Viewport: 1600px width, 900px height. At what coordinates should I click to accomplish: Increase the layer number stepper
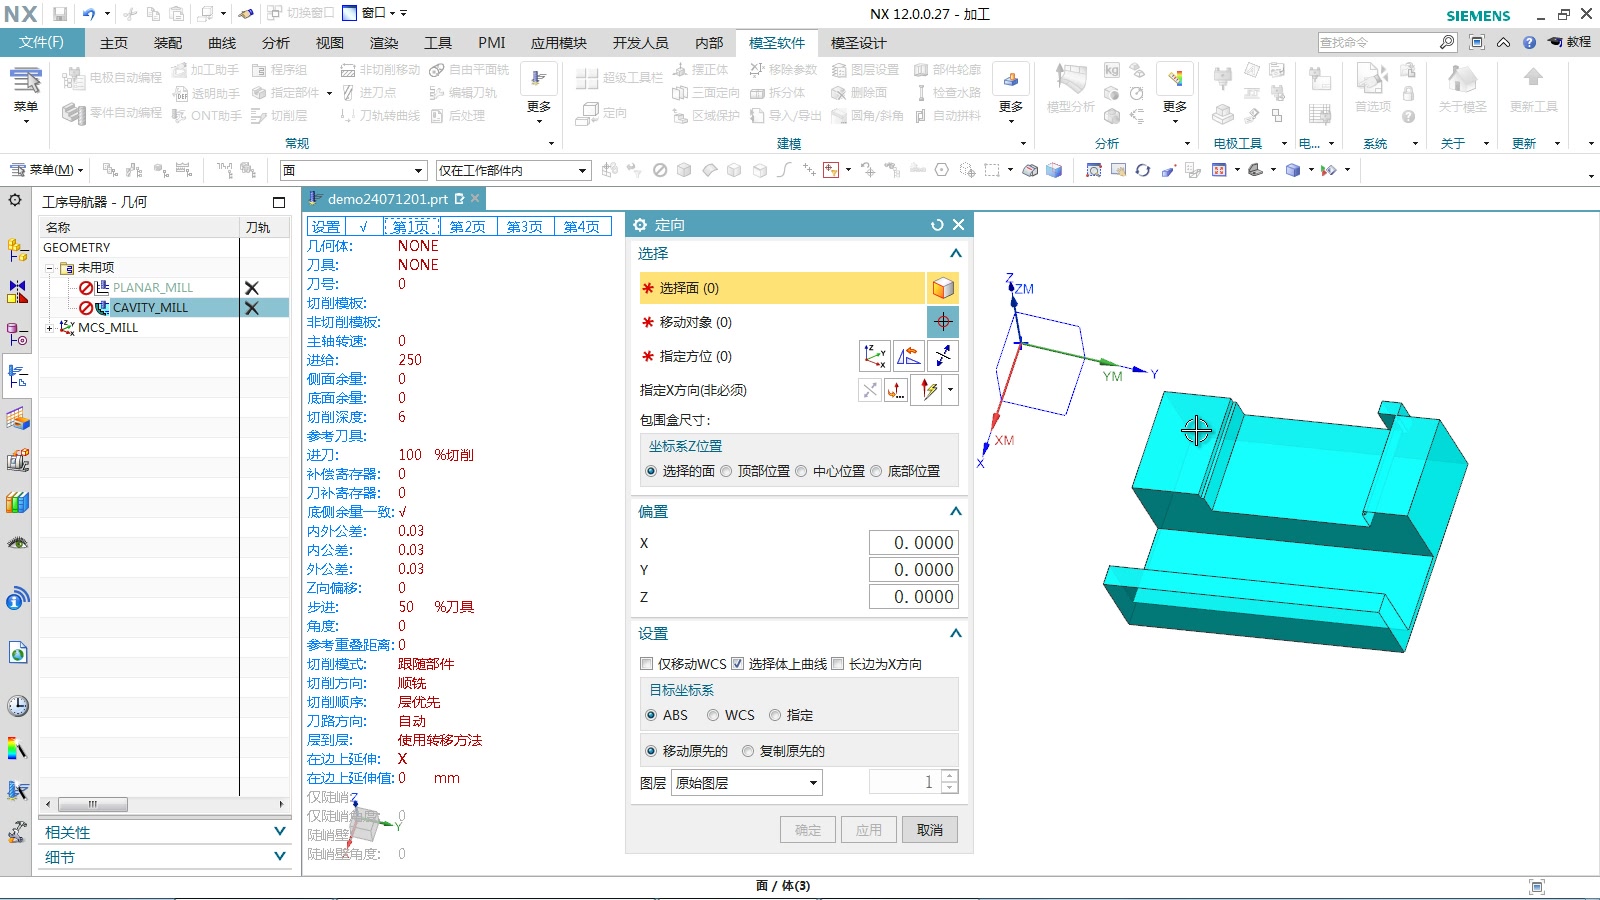pos(950,776)
